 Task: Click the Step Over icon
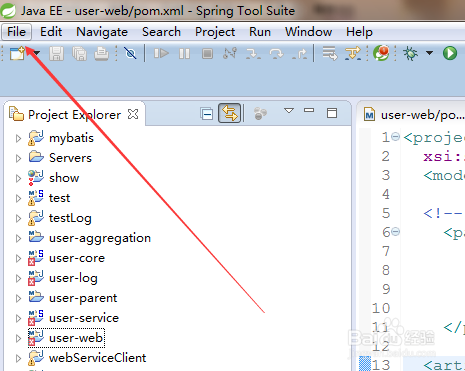[x=276, y=53]
